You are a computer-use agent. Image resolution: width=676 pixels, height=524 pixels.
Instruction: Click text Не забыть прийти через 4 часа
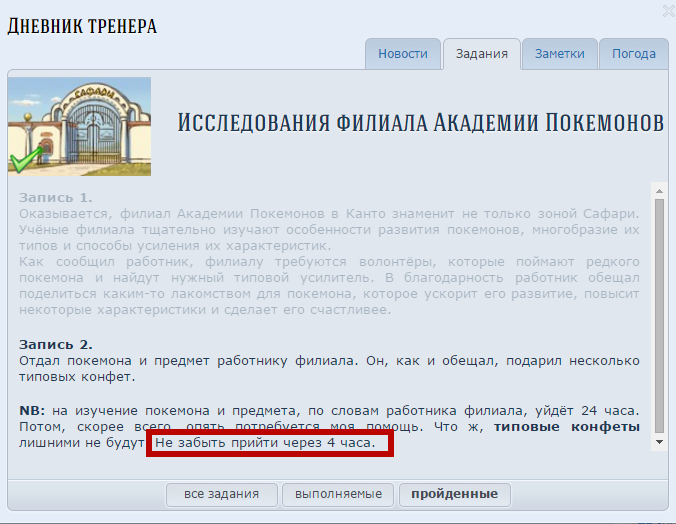click(265, 443)
